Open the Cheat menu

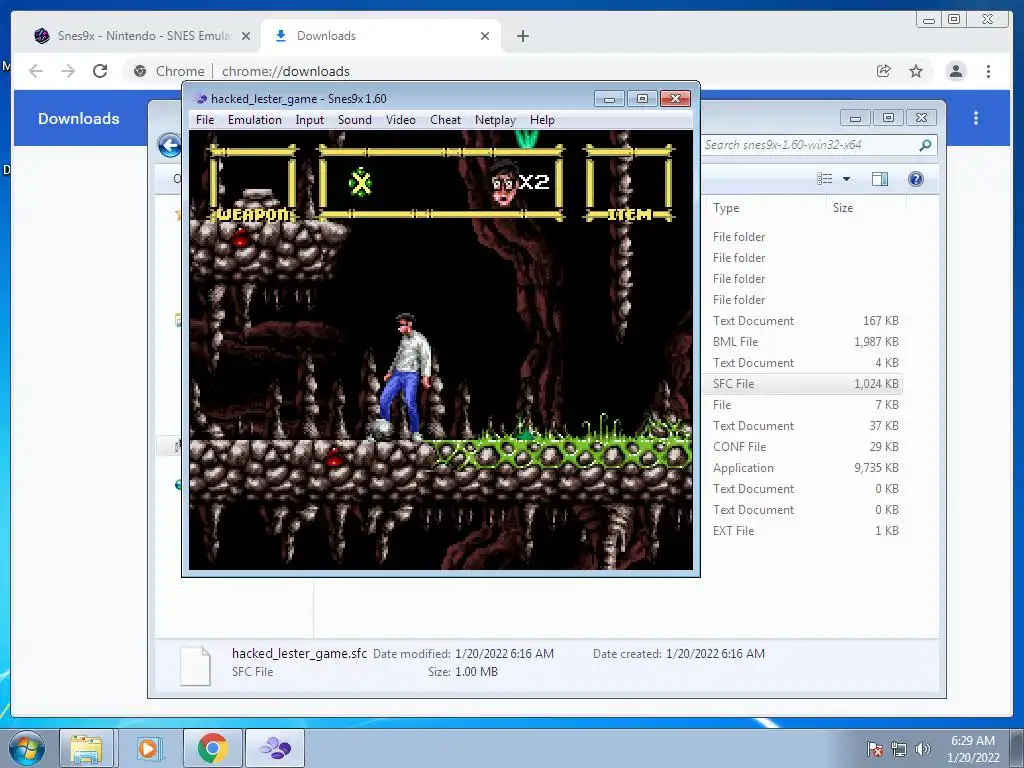pos(445,120)
